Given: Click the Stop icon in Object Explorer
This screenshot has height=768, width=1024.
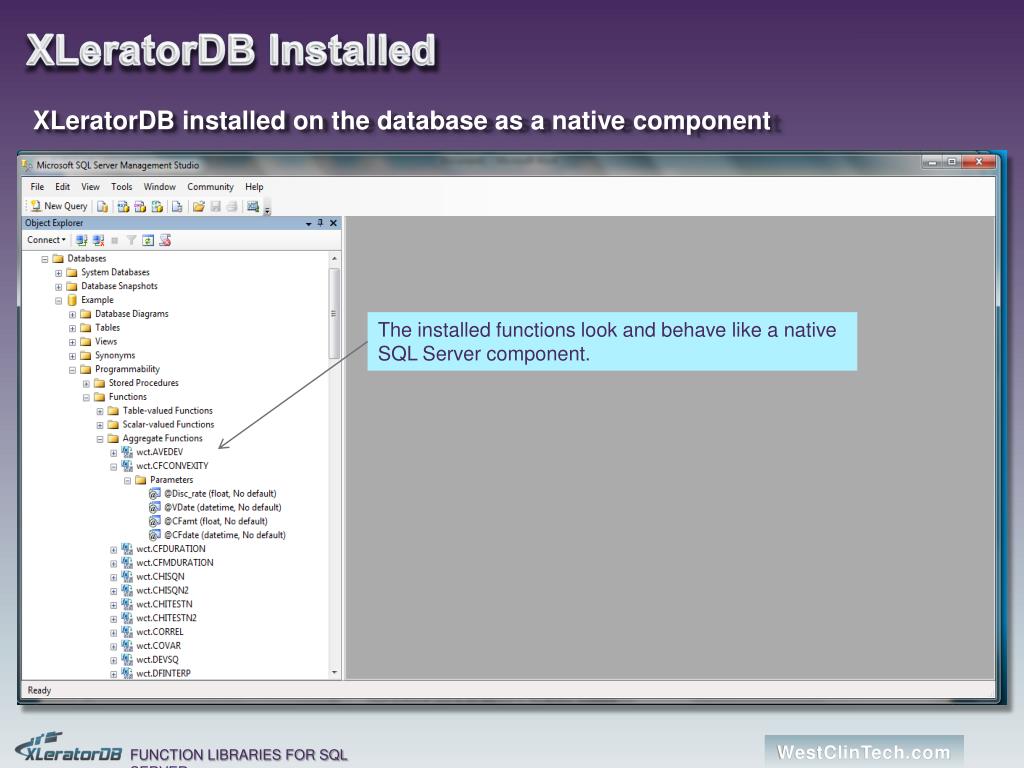Looking at the screenshot, I should tap(115, 240).
